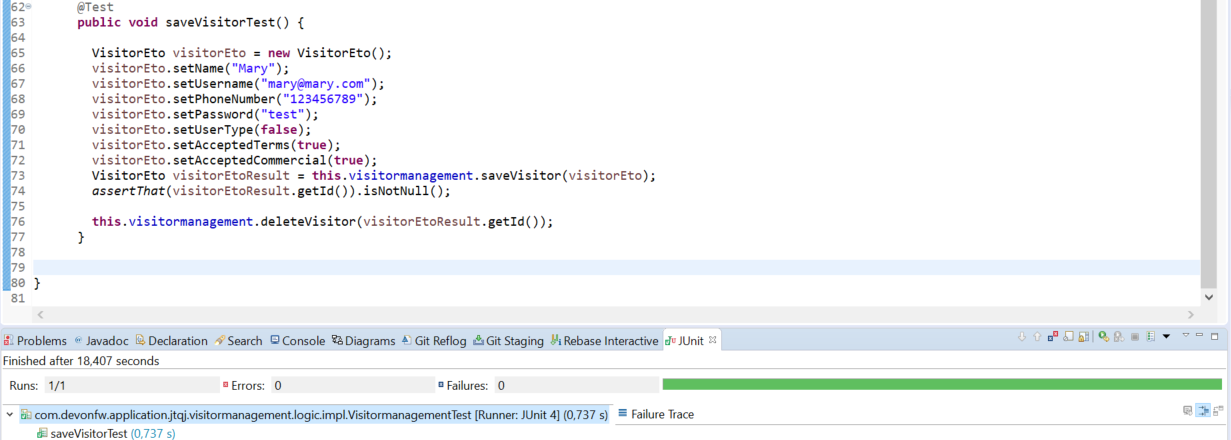Rerun test with failures first

(x=1119, y=337)
